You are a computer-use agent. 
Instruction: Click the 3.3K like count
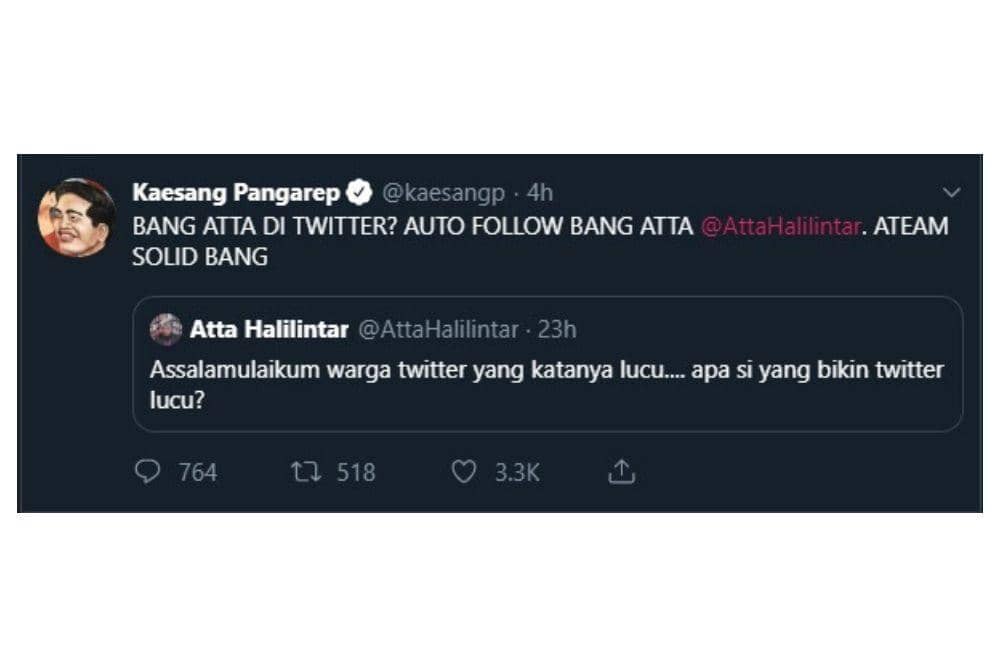[516, 471]
